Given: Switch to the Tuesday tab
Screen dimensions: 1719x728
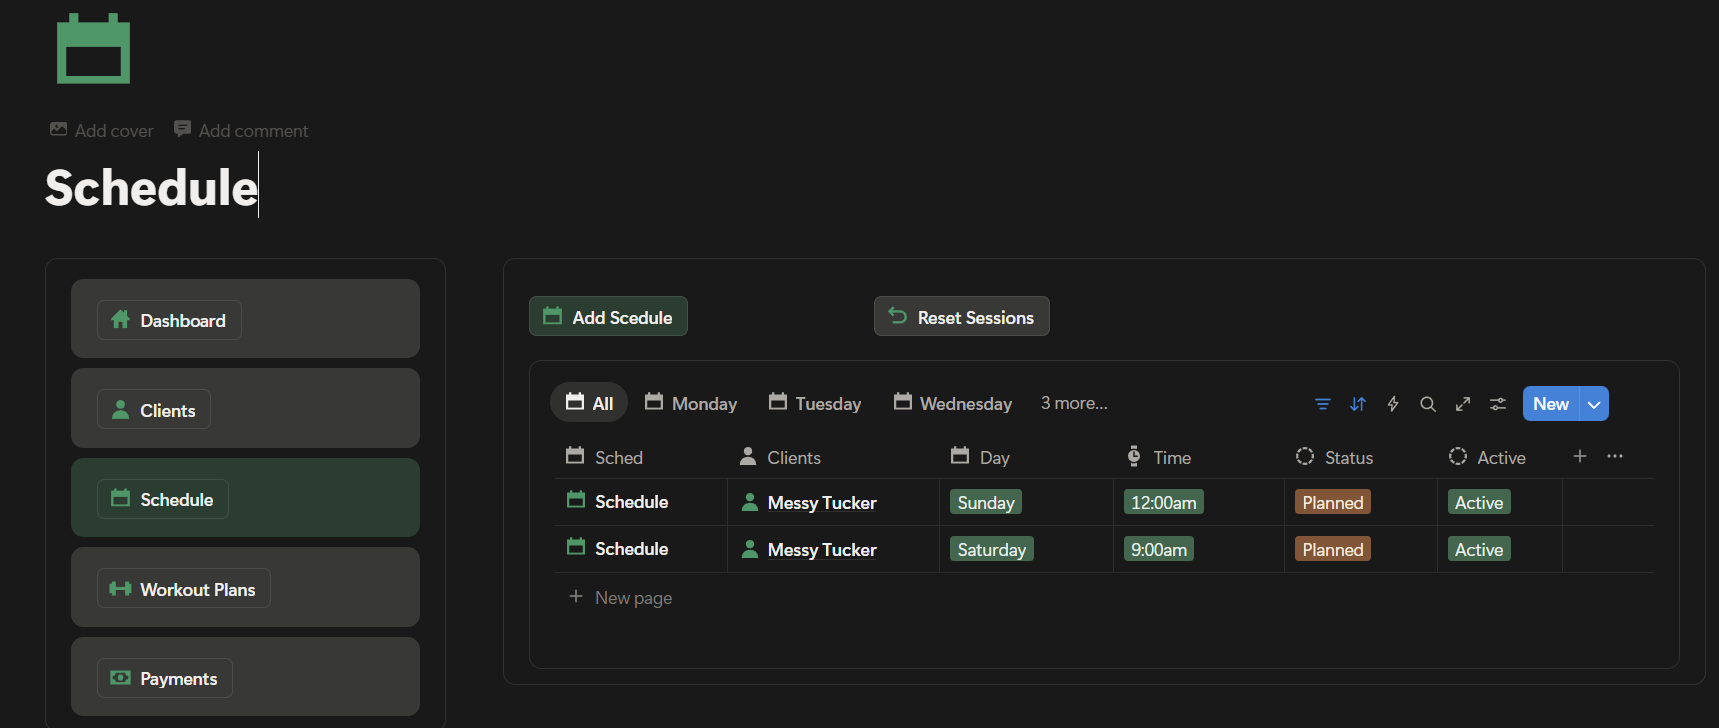Looking at the screenshot, I should point(815,403).
